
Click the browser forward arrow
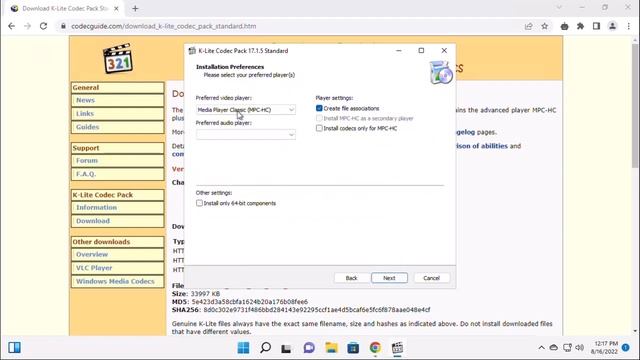tap(27, 26)
